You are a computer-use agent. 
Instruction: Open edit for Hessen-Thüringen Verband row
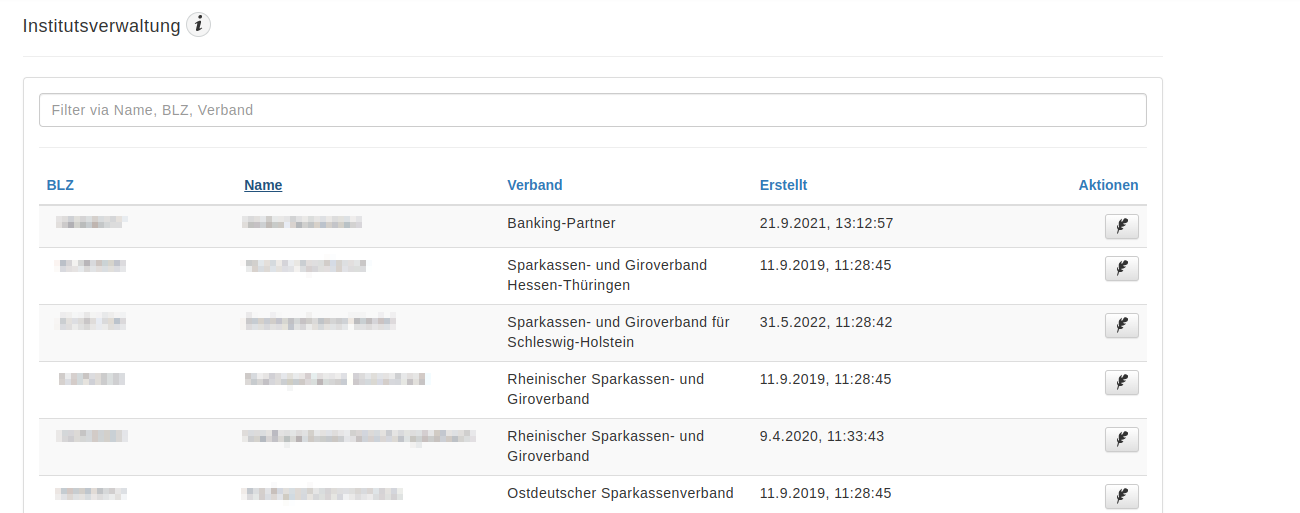1121,269
